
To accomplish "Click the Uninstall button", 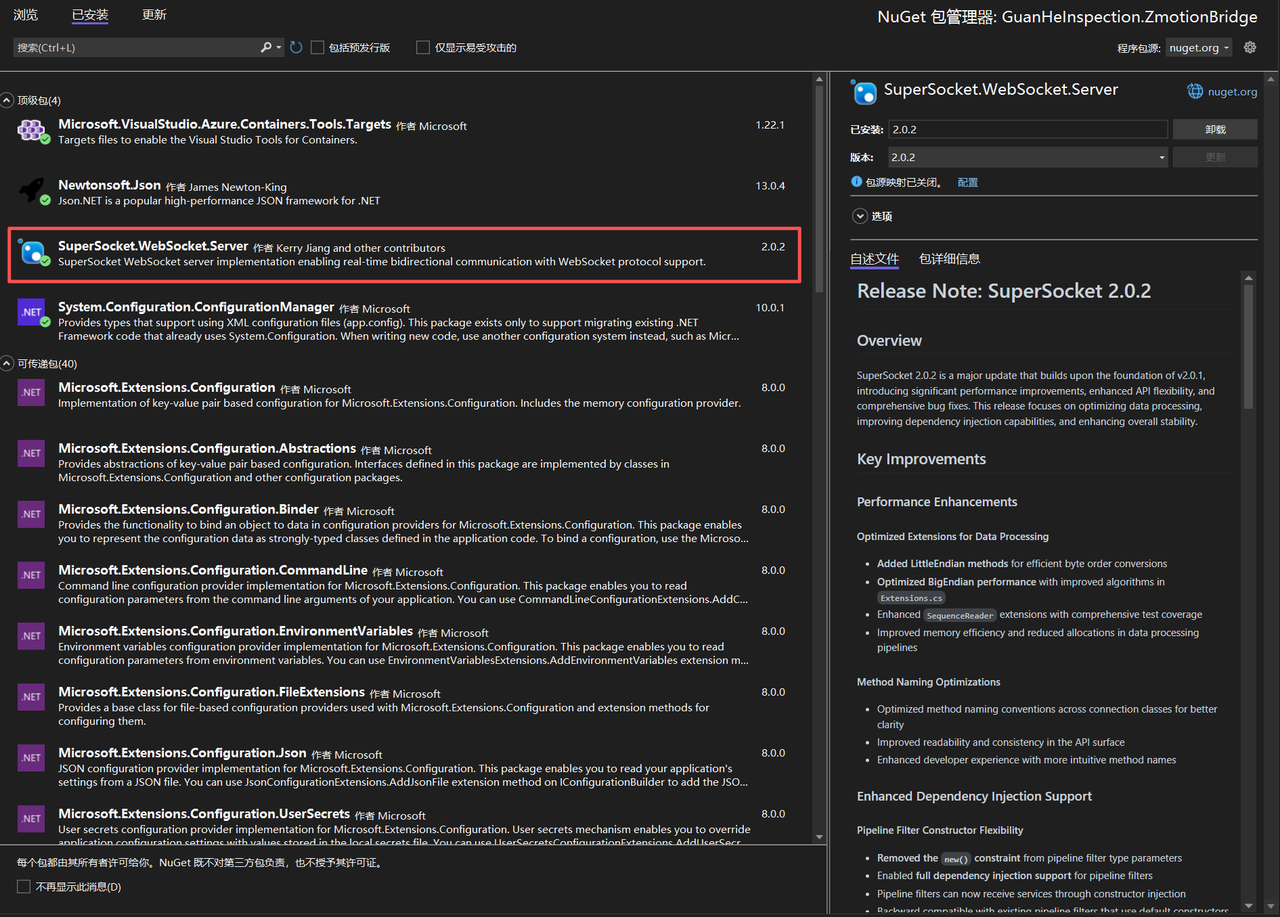I will [x=1215, y=129].
